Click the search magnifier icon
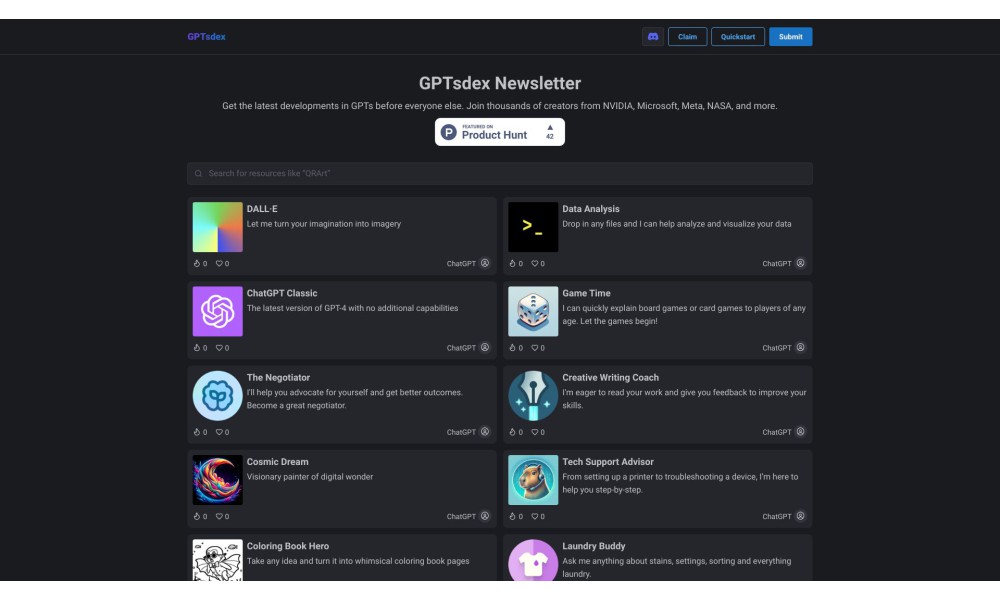 198,173
